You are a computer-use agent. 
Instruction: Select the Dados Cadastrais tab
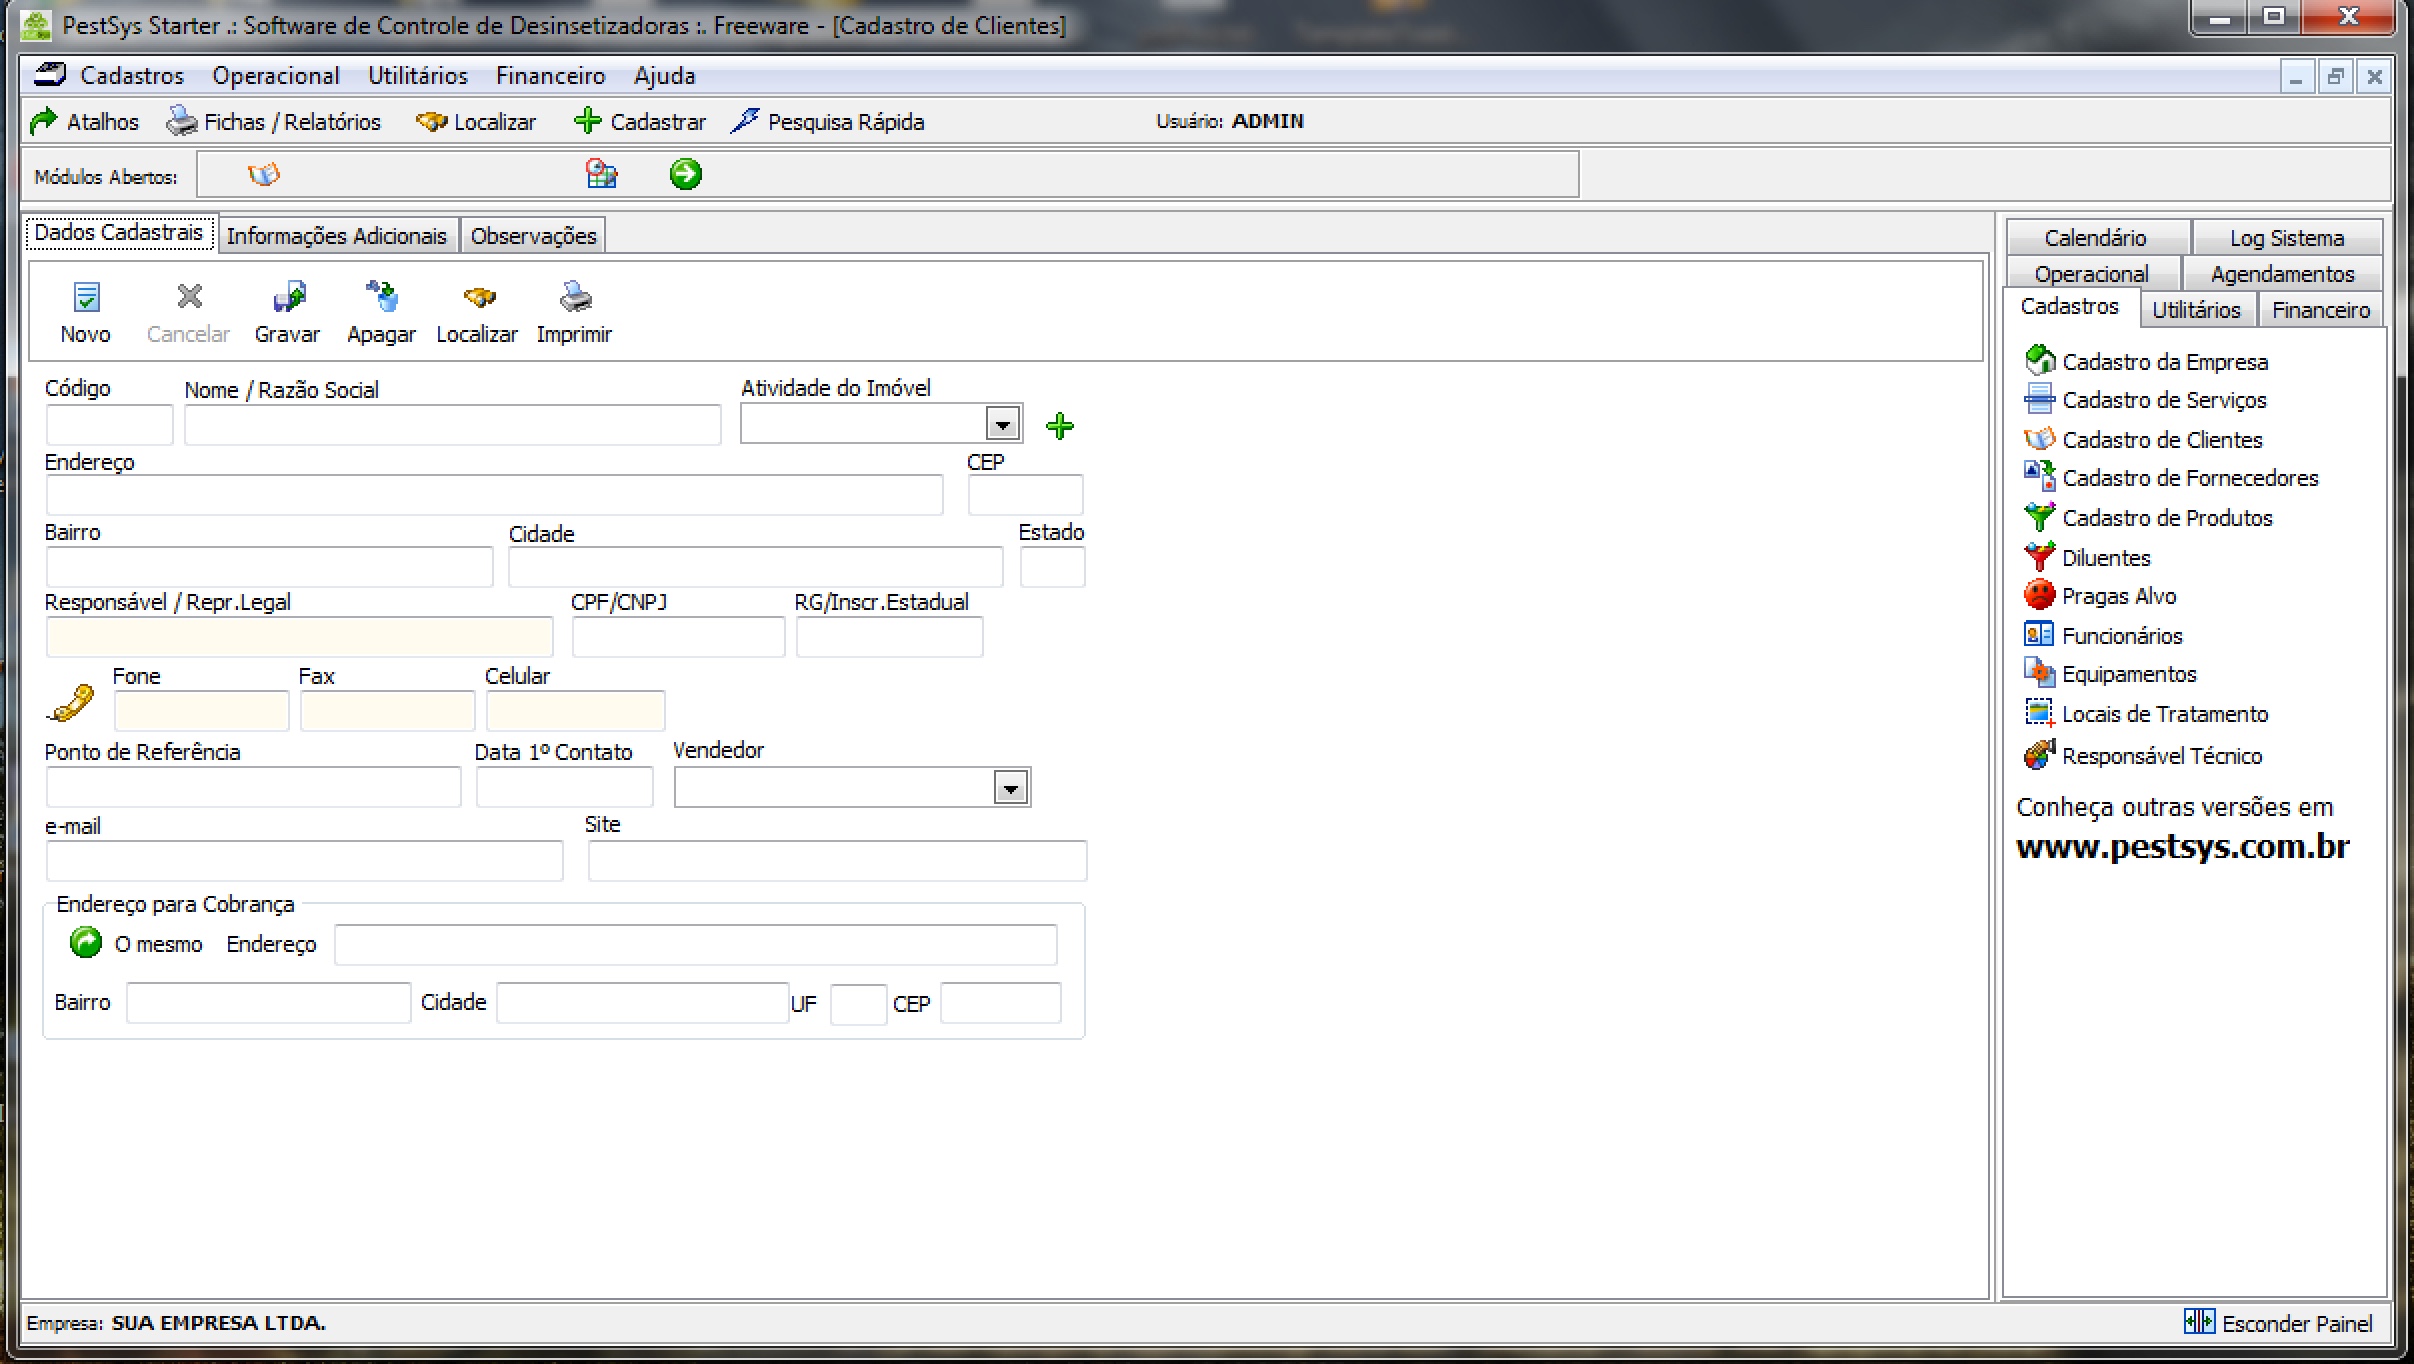[119, 233]
